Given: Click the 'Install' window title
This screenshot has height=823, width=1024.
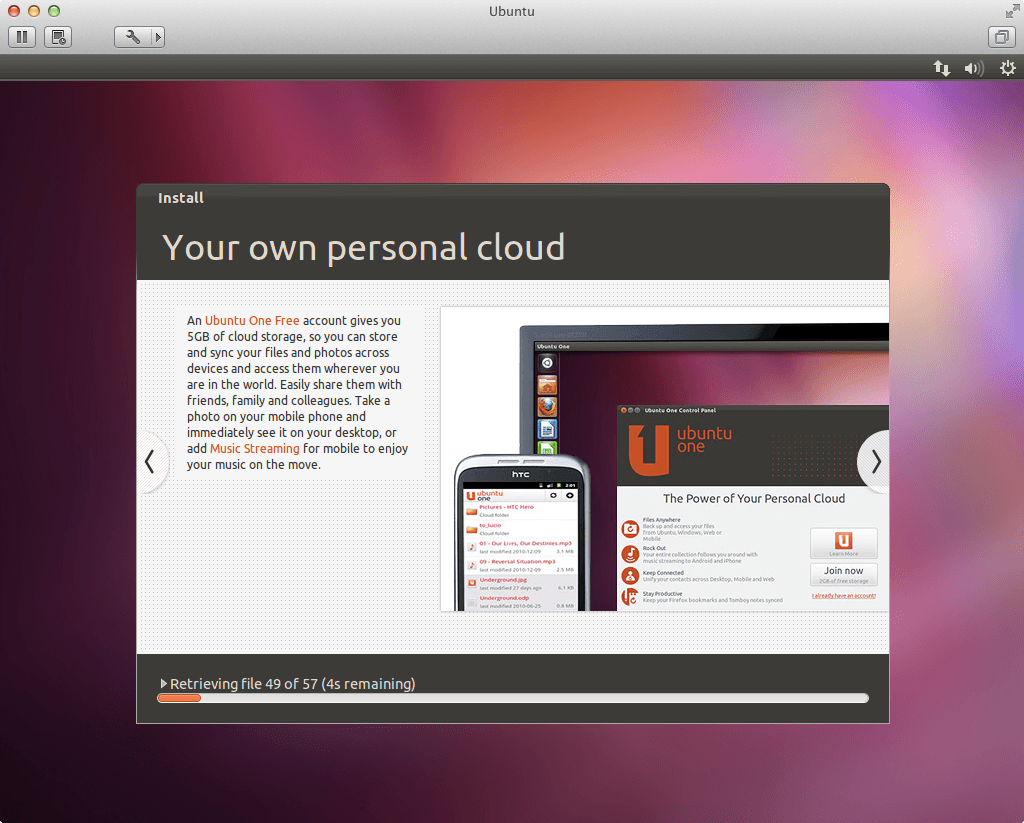Looking at the screenshot, I should [181, 198].
